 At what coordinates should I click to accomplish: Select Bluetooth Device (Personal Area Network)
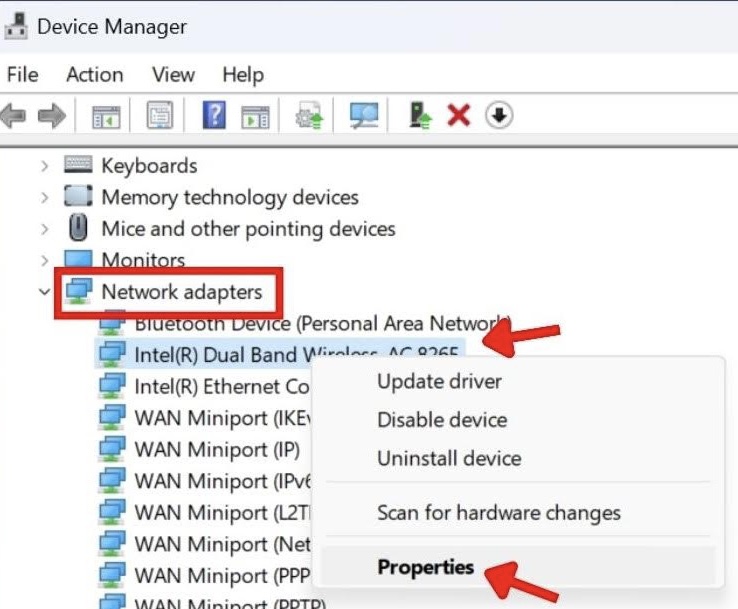322,323
